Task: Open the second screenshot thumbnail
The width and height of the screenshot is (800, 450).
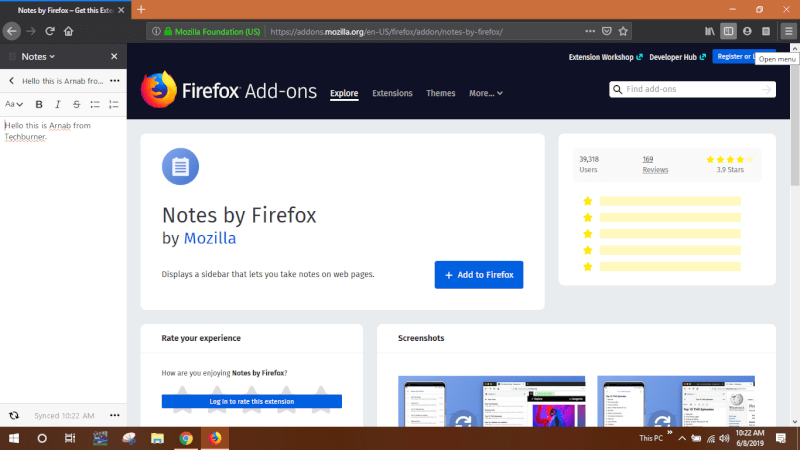Action: click(676, 402)
